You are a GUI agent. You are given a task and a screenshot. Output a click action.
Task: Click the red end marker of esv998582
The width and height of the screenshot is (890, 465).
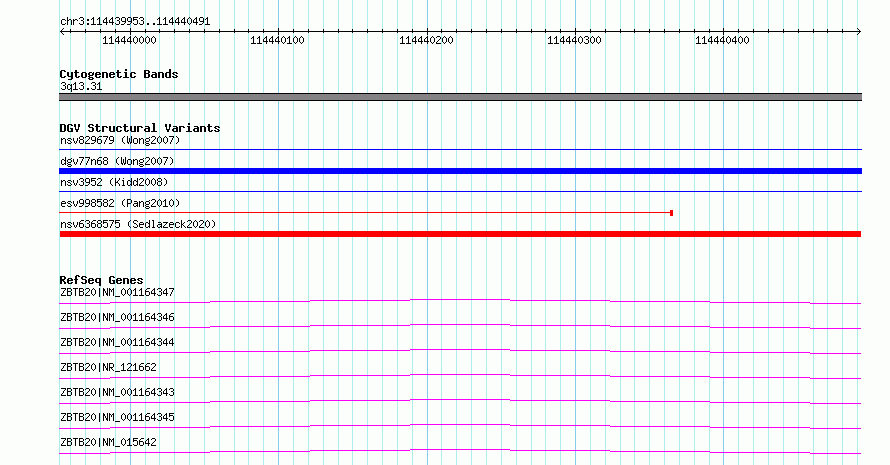pyautogui.click(x=671, y=213)
